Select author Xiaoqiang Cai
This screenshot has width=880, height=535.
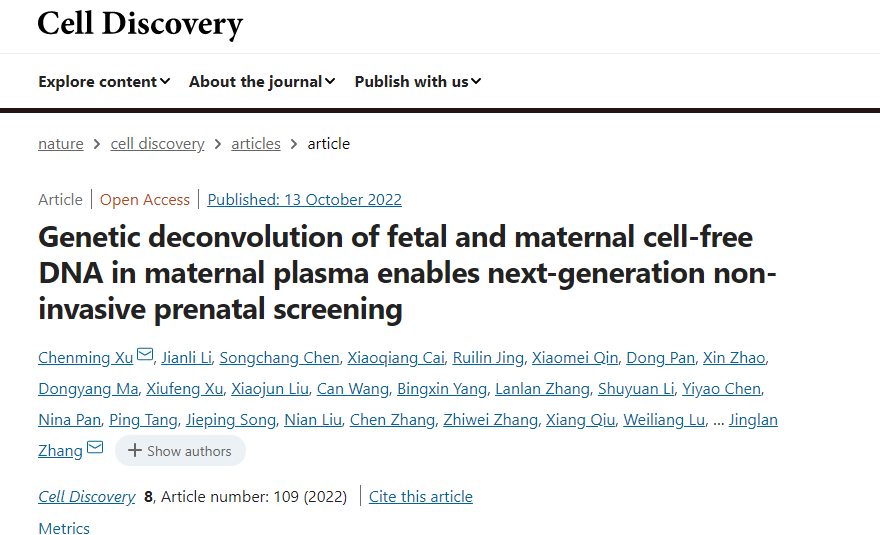coord(396,358)
